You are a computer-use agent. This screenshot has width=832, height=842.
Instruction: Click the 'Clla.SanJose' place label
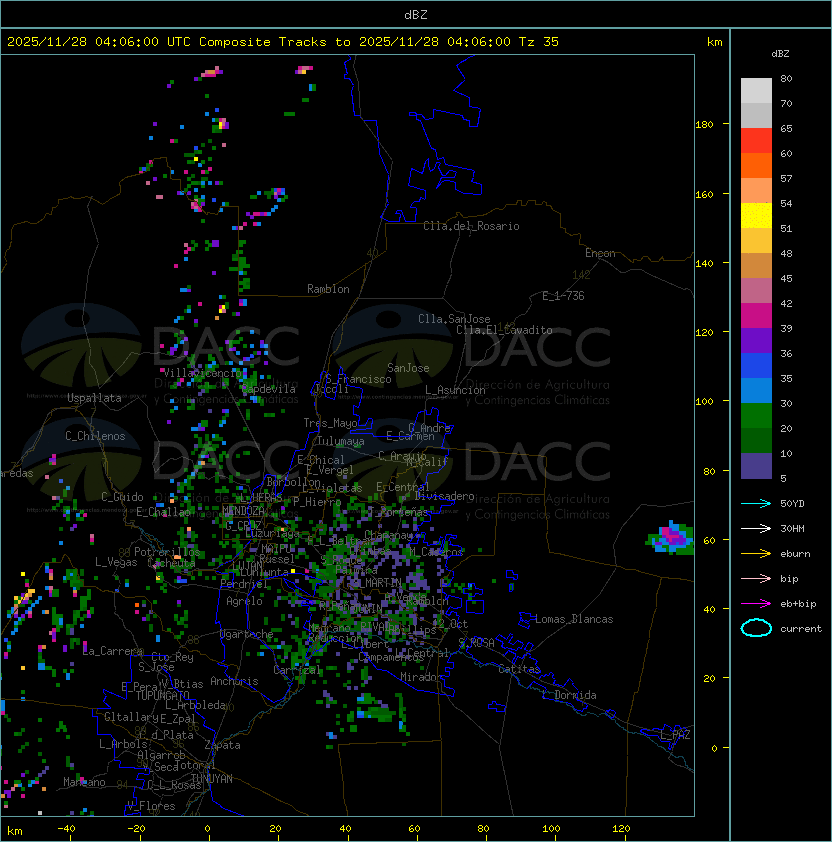(454, 319)
